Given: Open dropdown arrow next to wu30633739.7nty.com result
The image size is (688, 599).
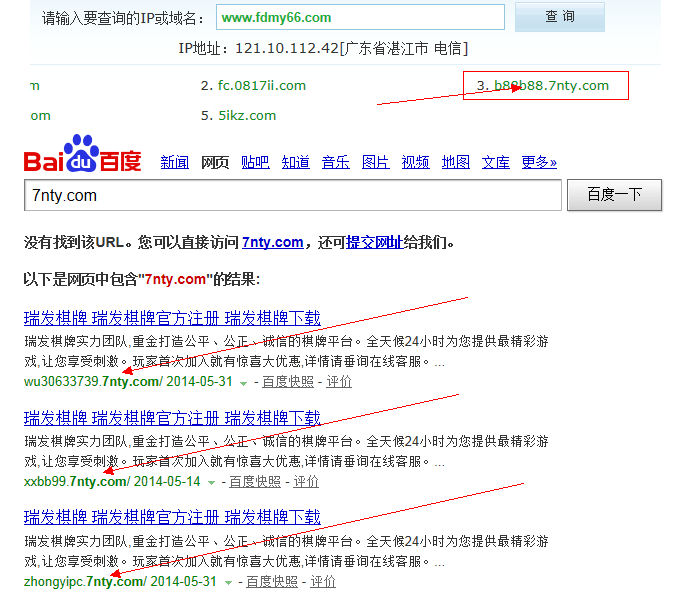Looking at the screenshot, I should click(244, 383).
